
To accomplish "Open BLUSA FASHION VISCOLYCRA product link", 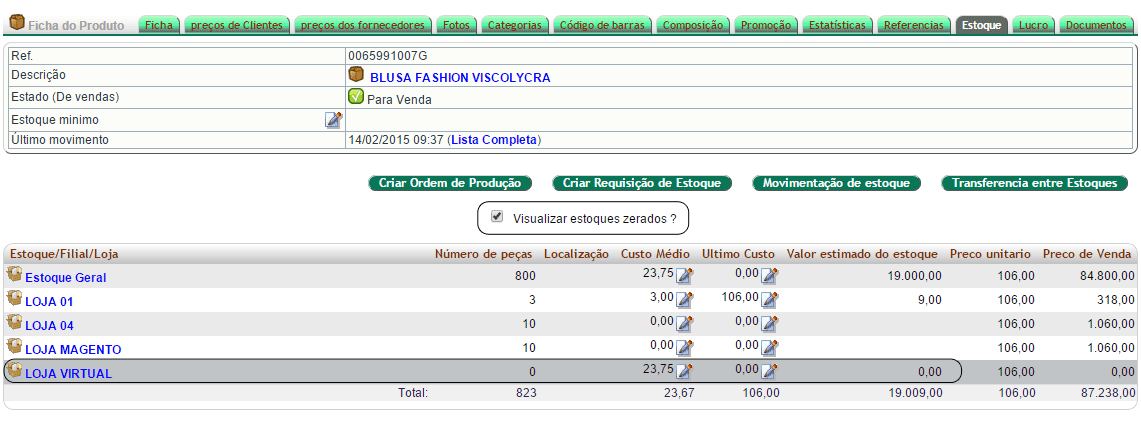I will point(460,77).
